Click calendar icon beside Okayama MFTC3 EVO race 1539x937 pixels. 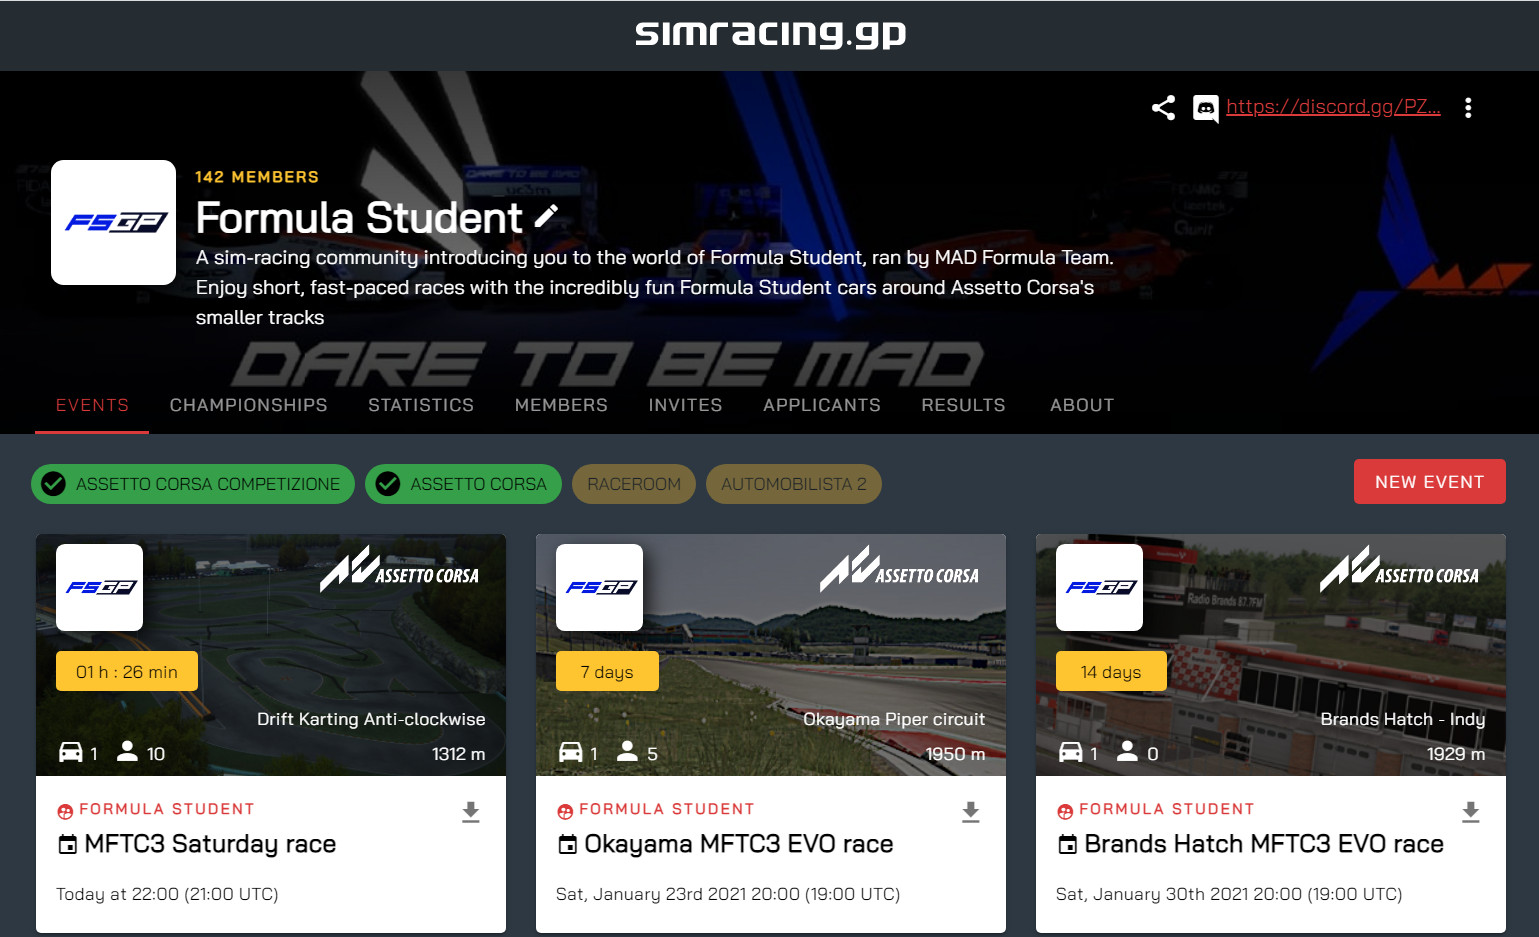(567, 844)
